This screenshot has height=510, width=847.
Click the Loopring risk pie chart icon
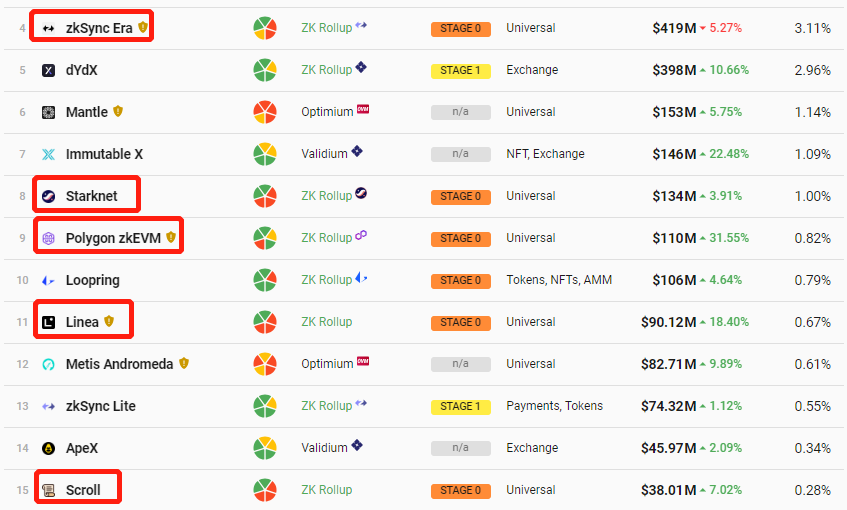pyautogui.click(x=265, y=280)
